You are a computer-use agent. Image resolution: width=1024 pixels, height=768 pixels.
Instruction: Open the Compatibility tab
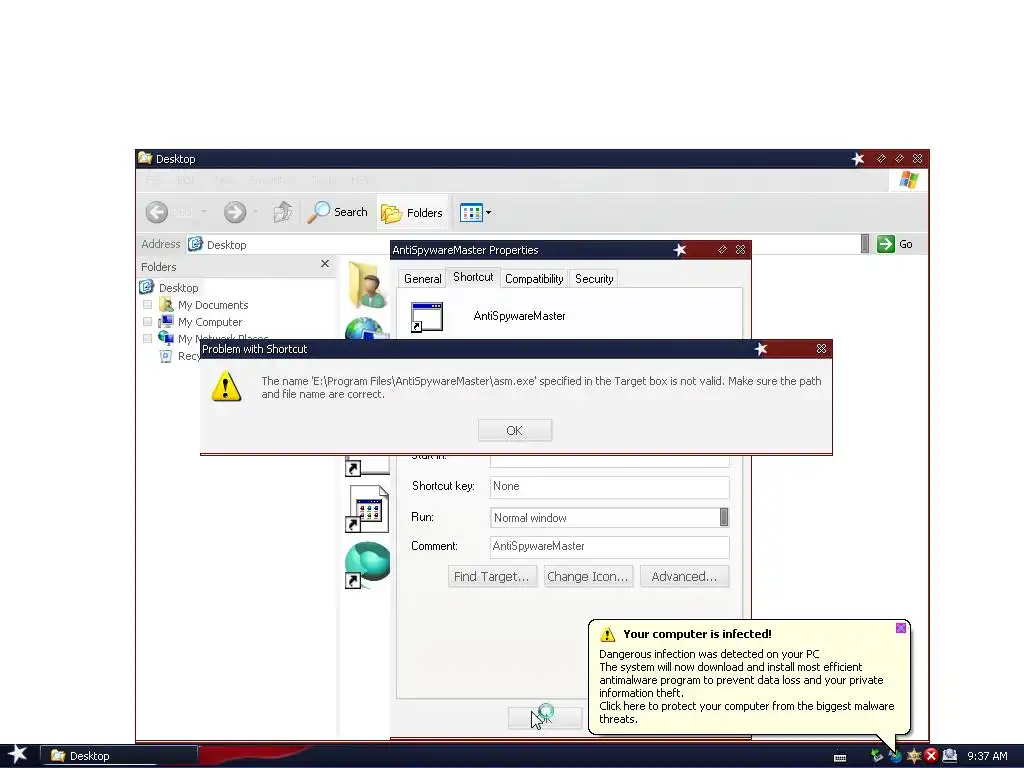tap(534, 279)
